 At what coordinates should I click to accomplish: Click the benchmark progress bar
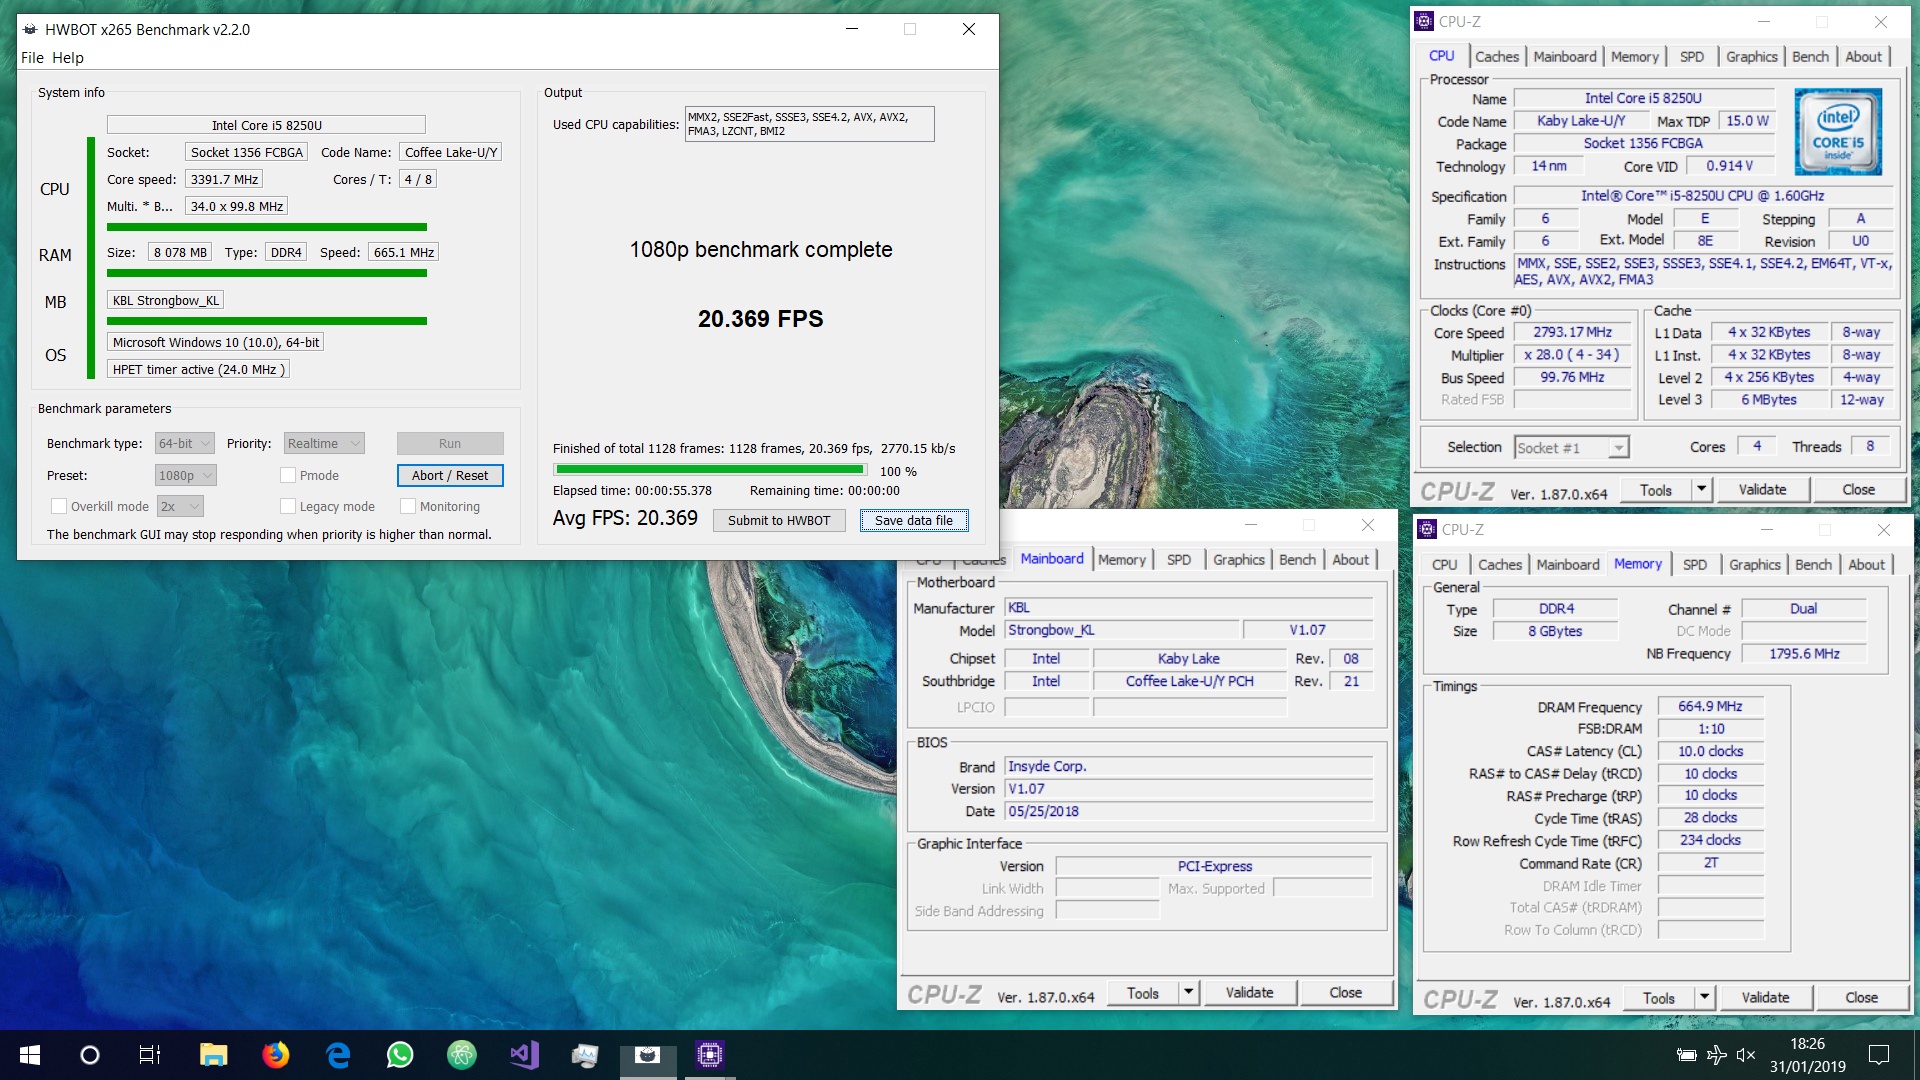tap(710, 469)
